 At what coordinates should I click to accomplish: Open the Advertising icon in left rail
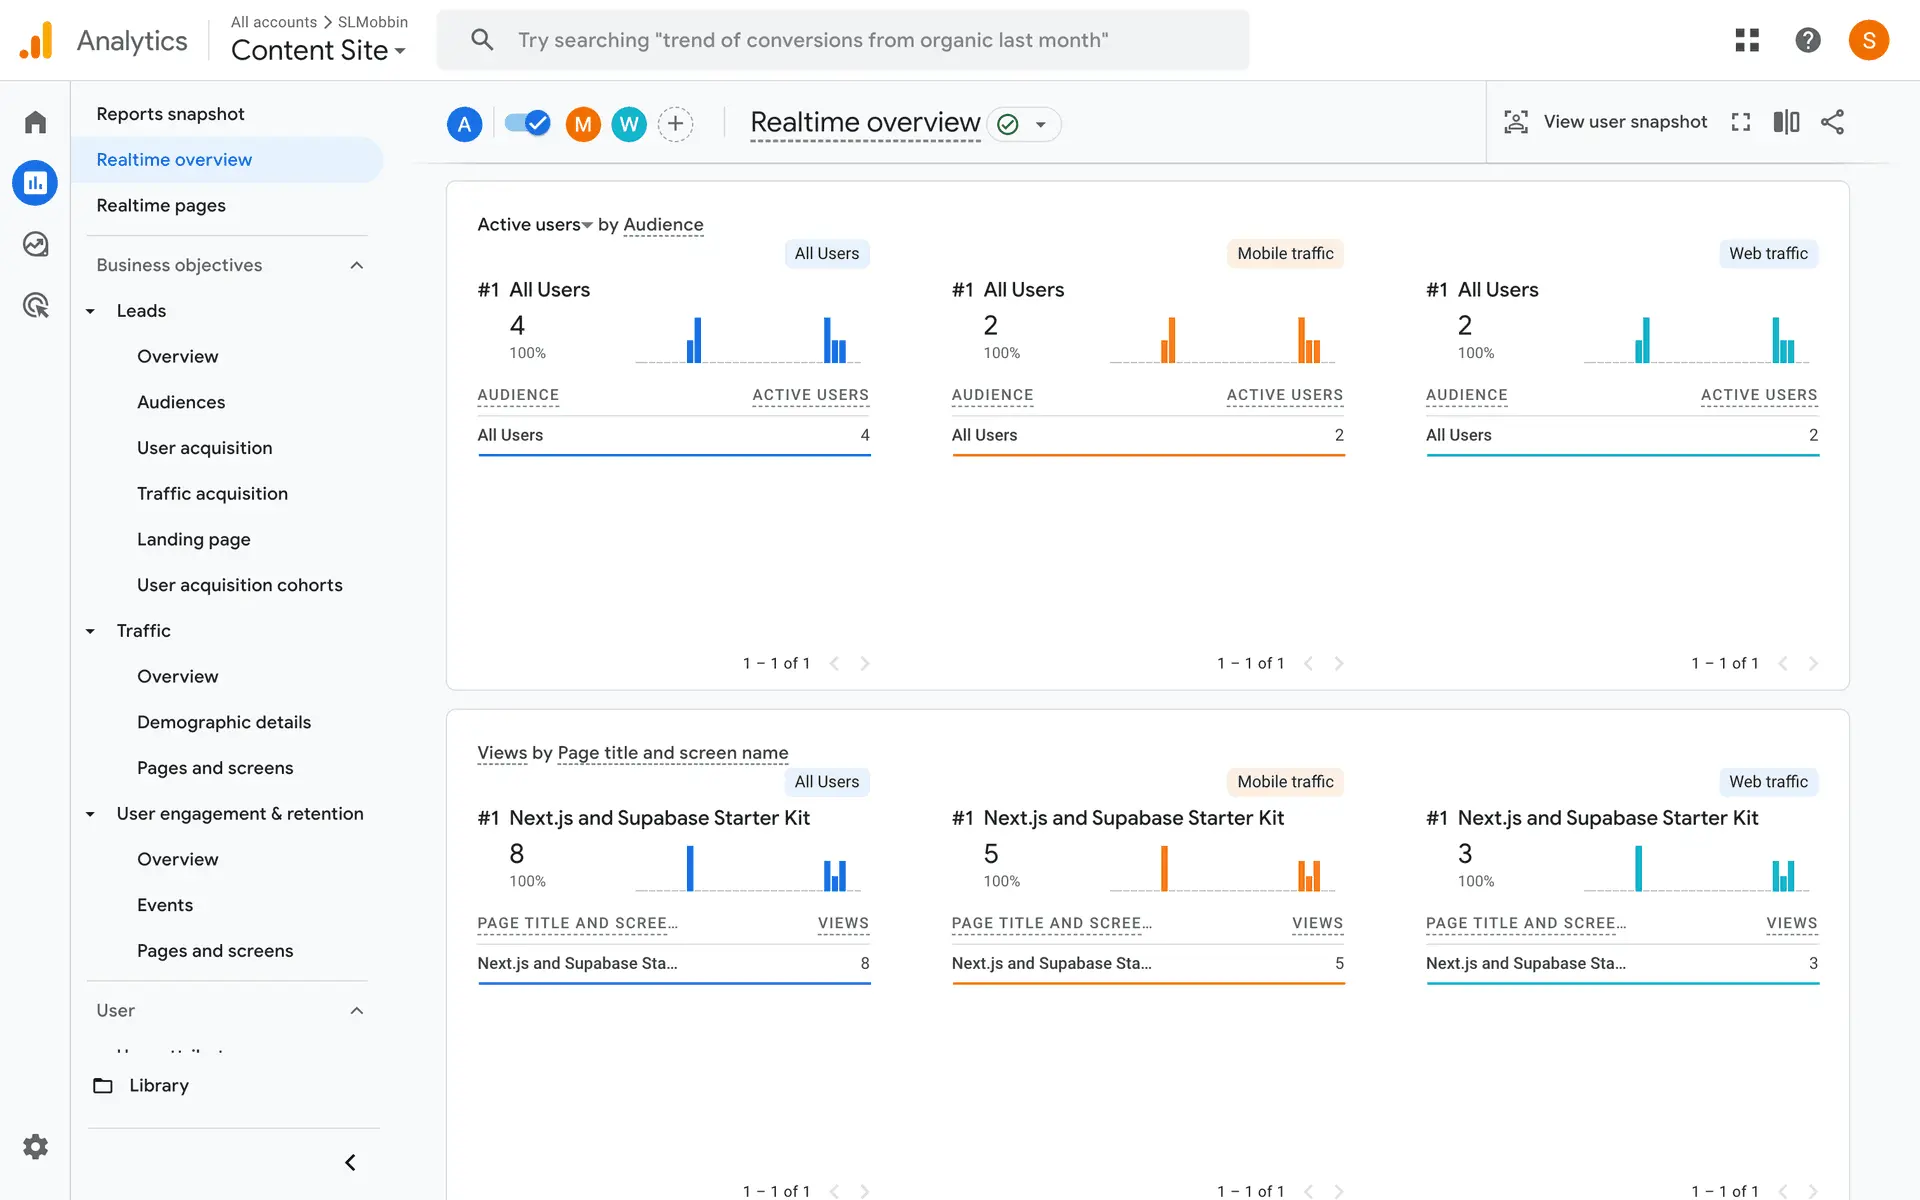36,305
